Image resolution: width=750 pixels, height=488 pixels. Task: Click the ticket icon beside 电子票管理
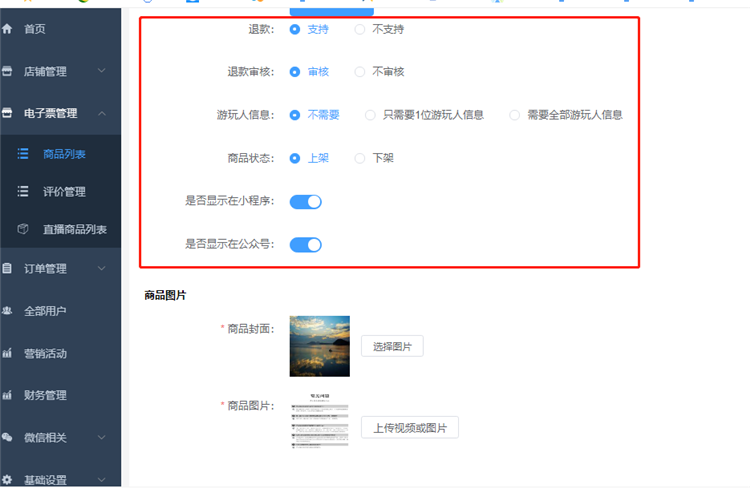click(8, 113)
